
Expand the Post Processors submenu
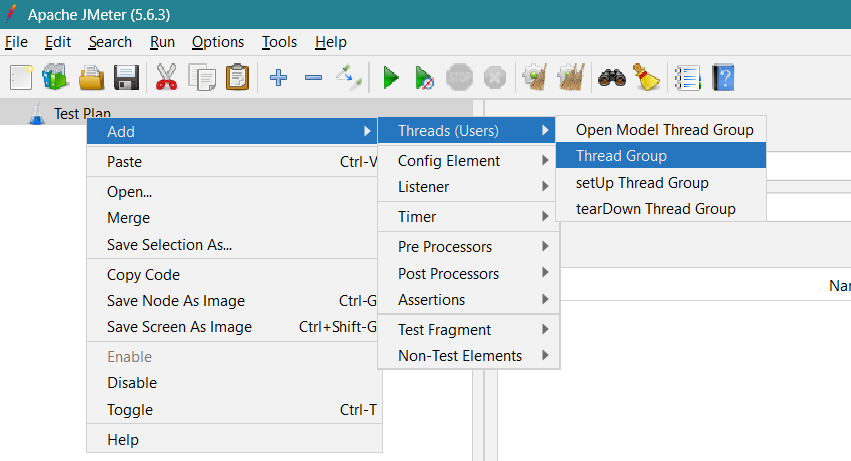[467, 273]
